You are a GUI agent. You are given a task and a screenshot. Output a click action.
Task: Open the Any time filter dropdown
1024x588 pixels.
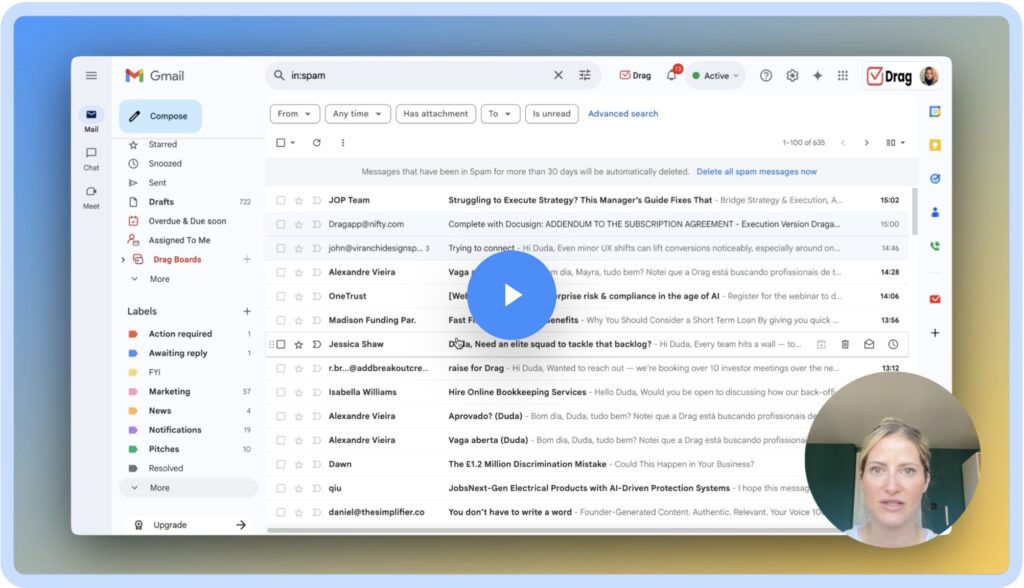point(358,114)
